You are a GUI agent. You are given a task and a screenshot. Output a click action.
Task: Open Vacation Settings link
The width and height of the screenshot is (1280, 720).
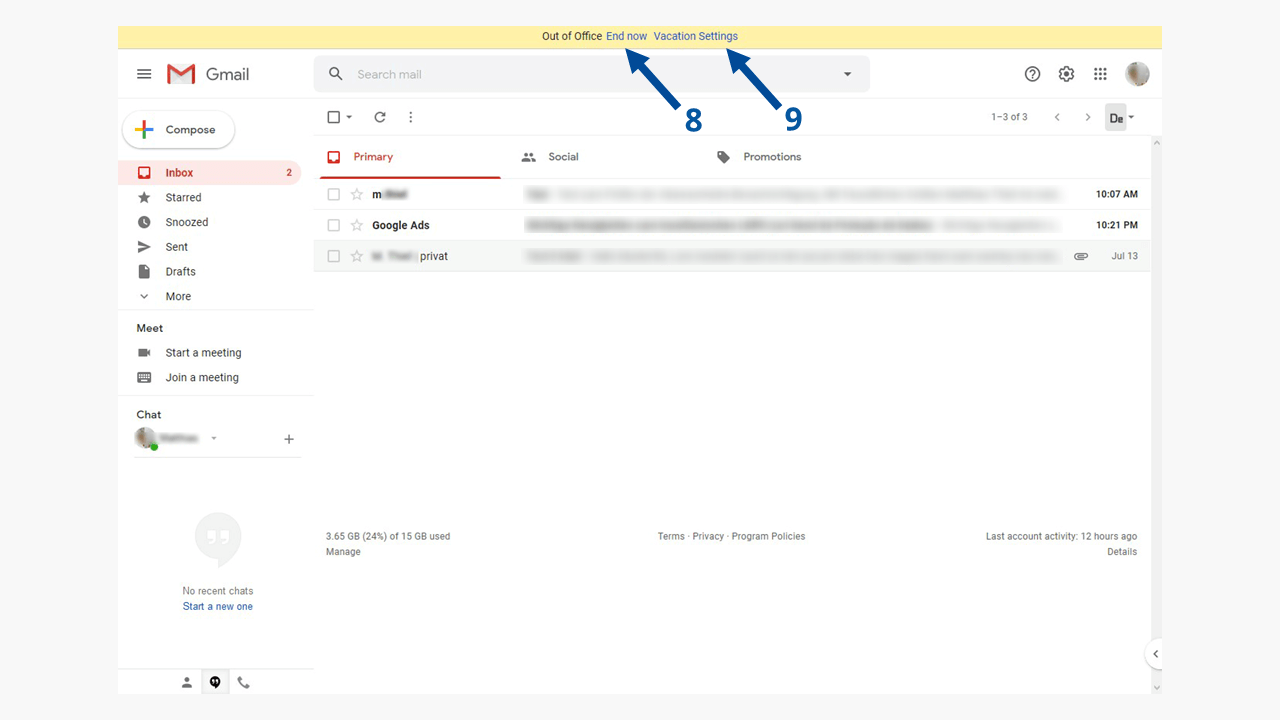click(x=696, y=36)
